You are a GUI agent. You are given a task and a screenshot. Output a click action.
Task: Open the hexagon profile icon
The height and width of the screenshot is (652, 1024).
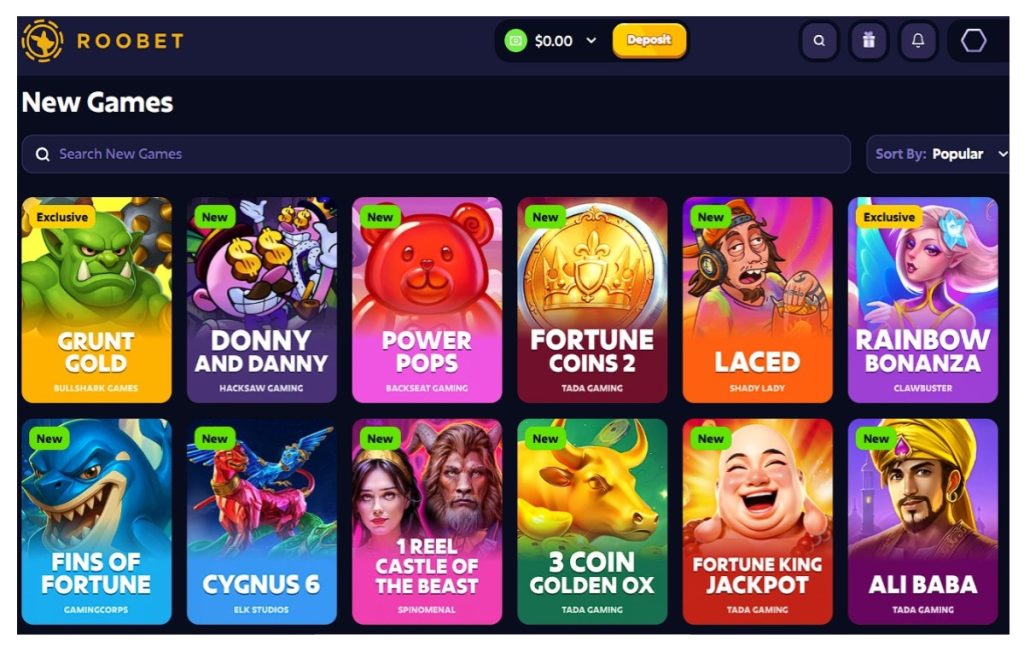click(973, 41)
